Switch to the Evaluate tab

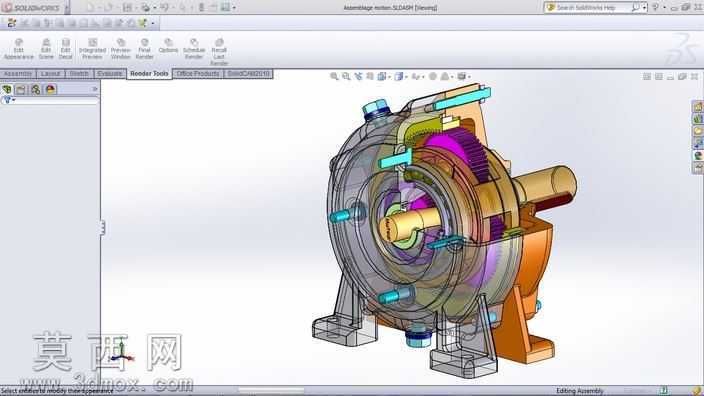110,74
